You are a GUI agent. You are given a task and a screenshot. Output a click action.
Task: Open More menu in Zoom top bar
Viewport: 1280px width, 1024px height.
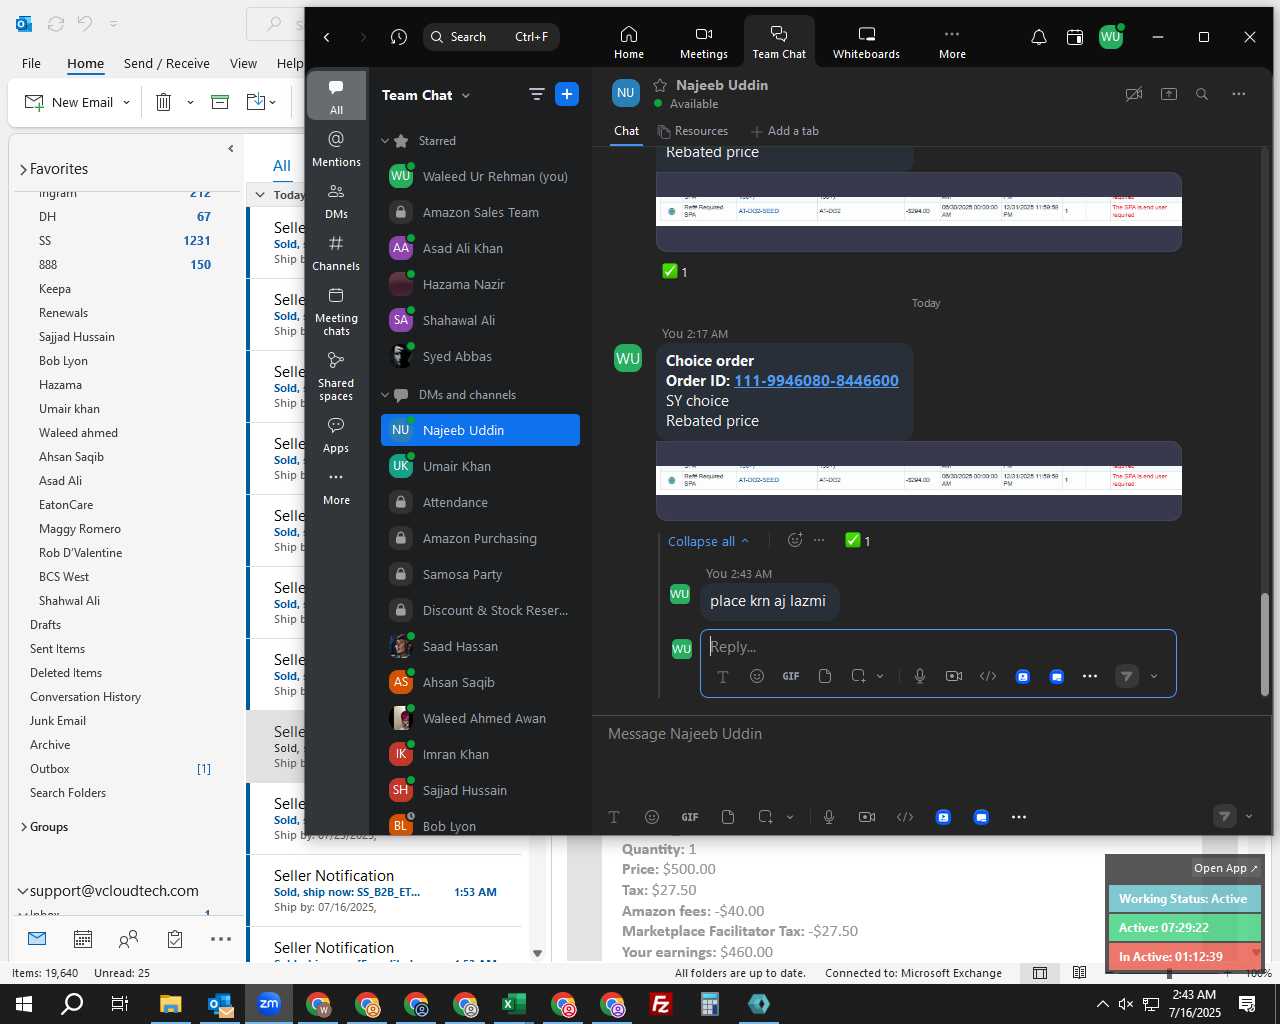[952, 42]
